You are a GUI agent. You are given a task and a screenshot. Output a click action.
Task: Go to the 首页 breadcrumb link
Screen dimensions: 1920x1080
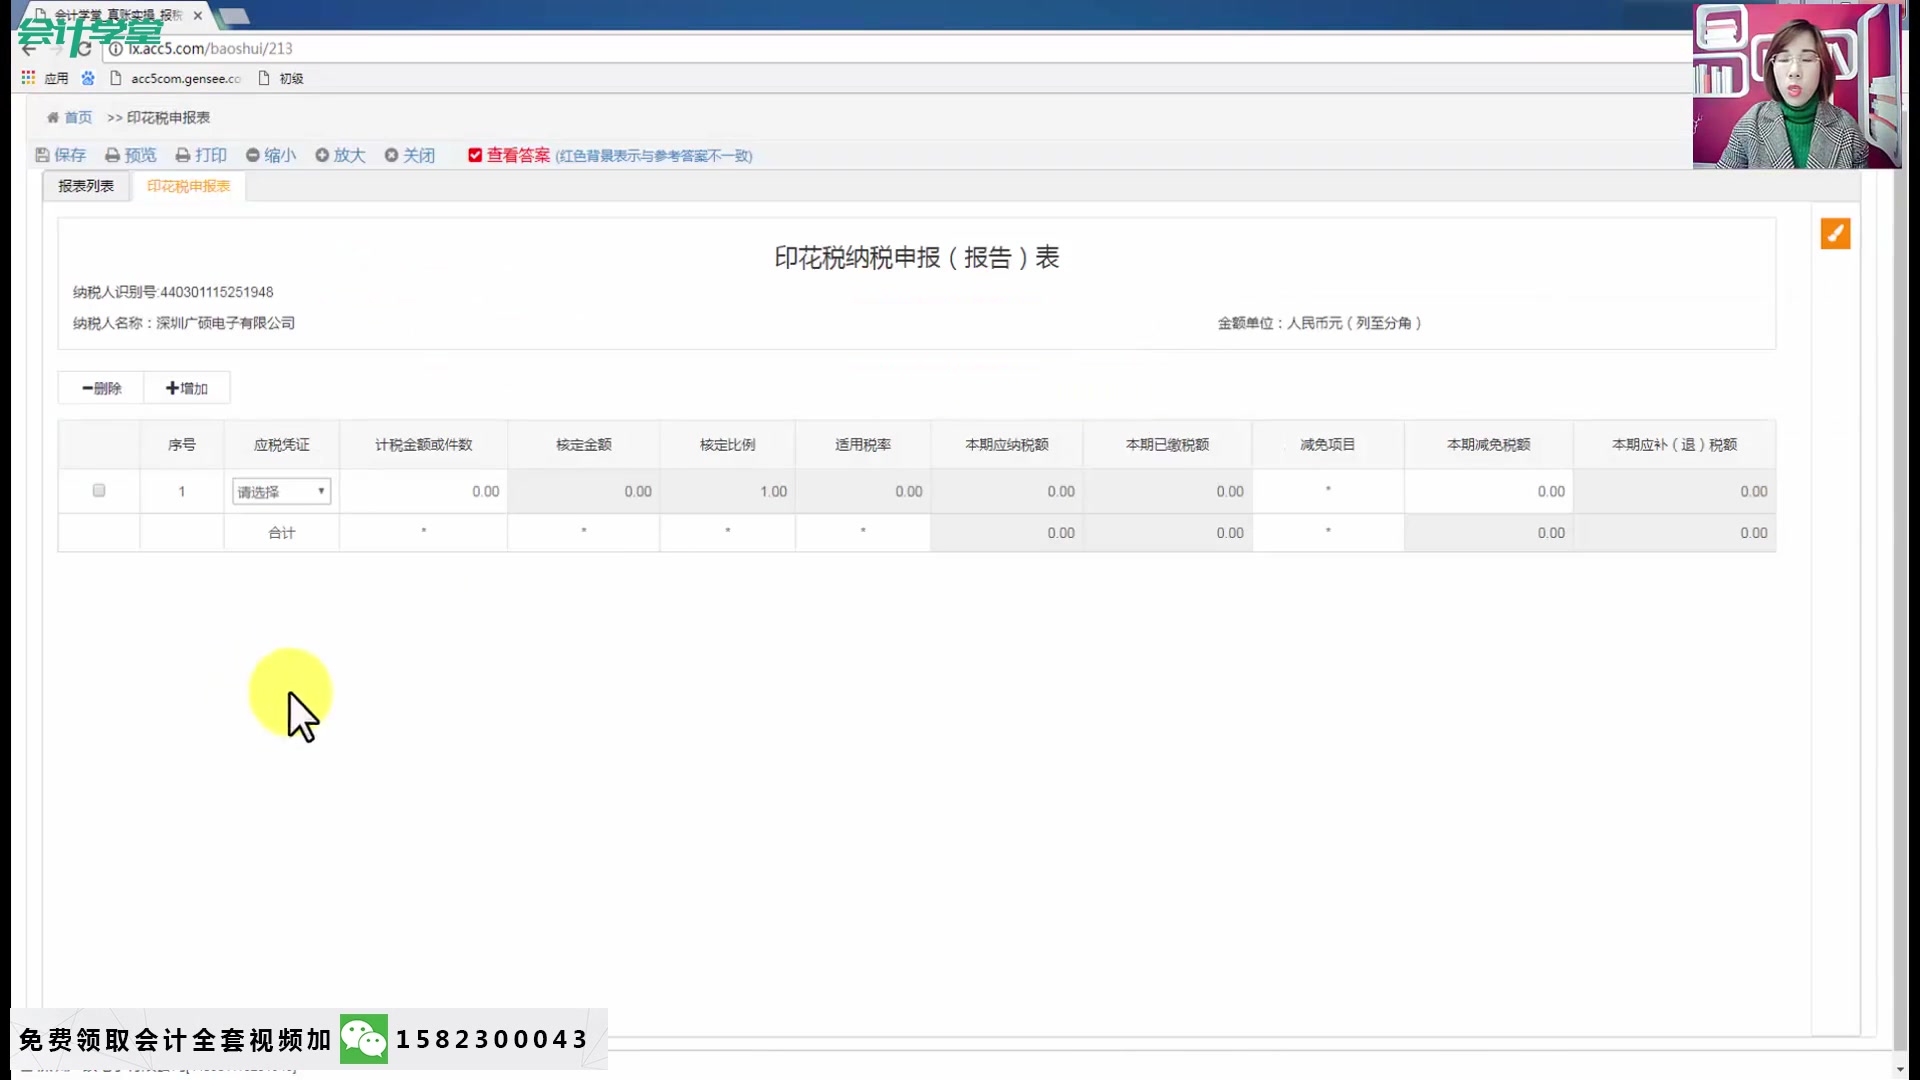point(77,118)
